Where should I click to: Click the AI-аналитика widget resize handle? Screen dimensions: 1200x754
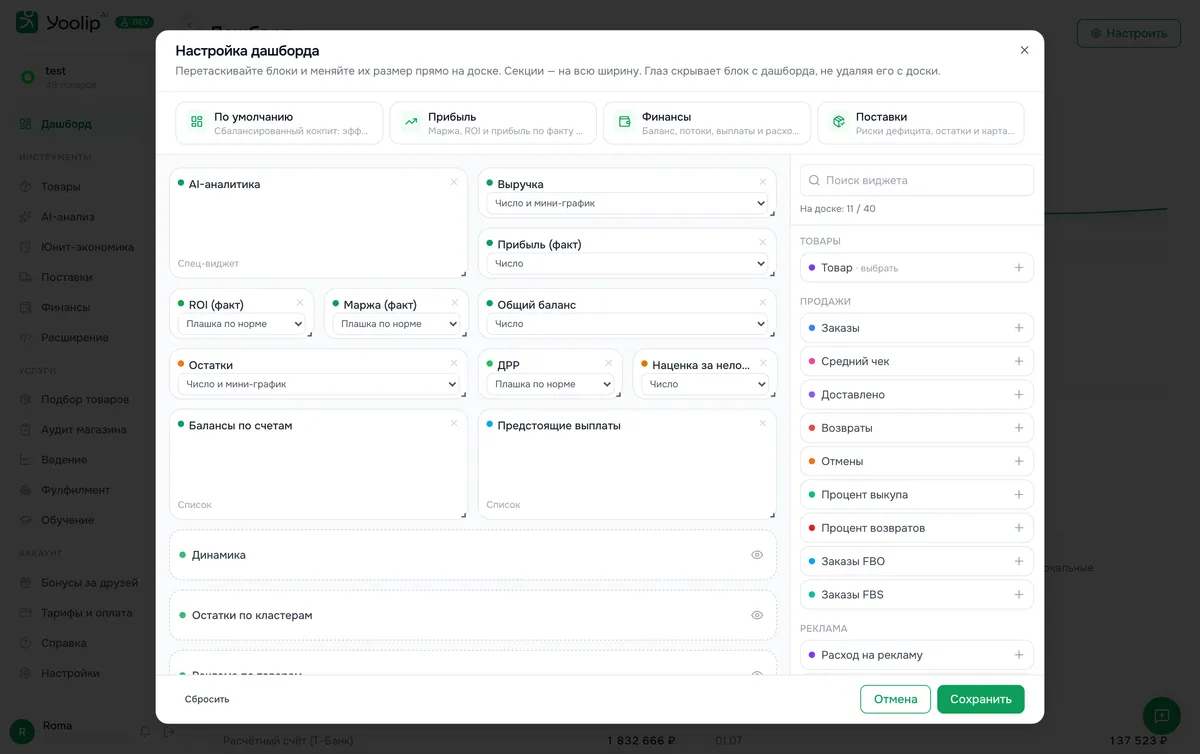click(462, 272)
